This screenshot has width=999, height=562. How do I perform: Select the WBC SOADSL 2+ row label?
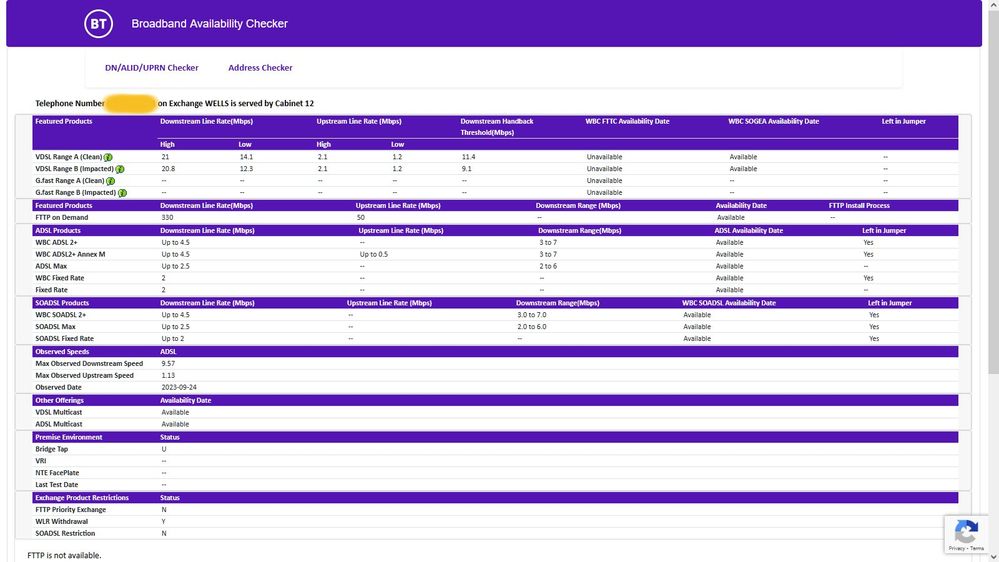click(61, 315)
